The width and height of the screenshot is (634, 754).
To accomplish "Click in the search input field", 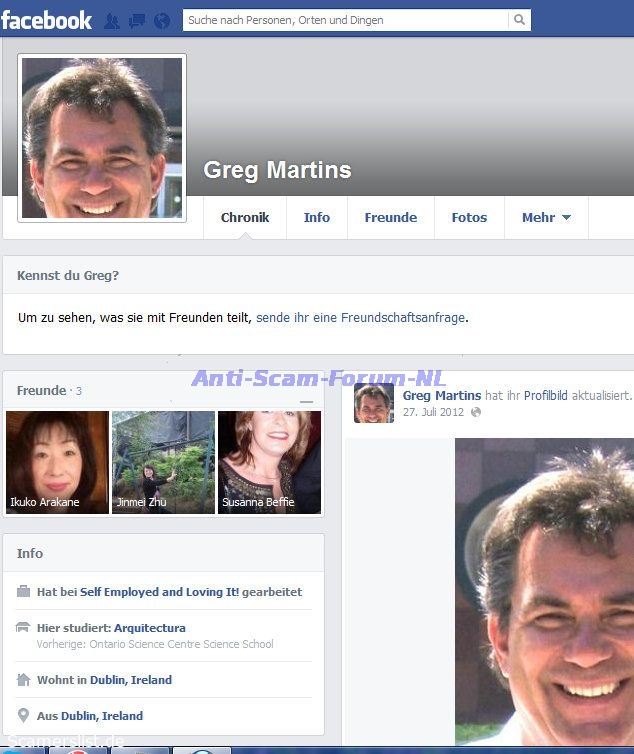I will pyautogui.click(x=345, y=20).
